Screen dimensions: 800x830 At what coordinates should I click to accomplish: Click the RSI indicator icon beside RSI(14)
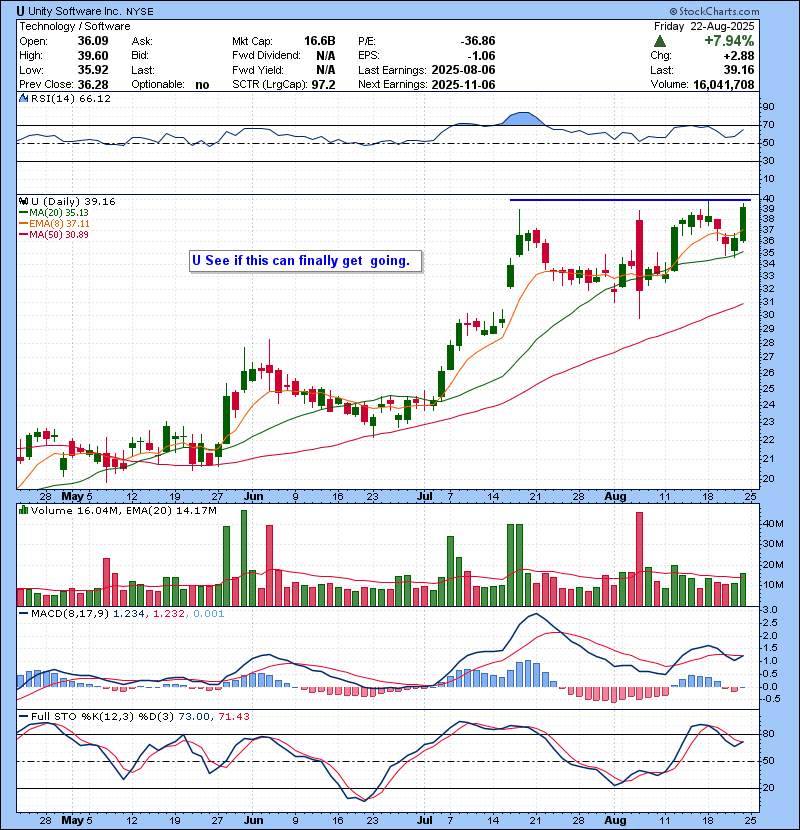click(x=23, y=98)
